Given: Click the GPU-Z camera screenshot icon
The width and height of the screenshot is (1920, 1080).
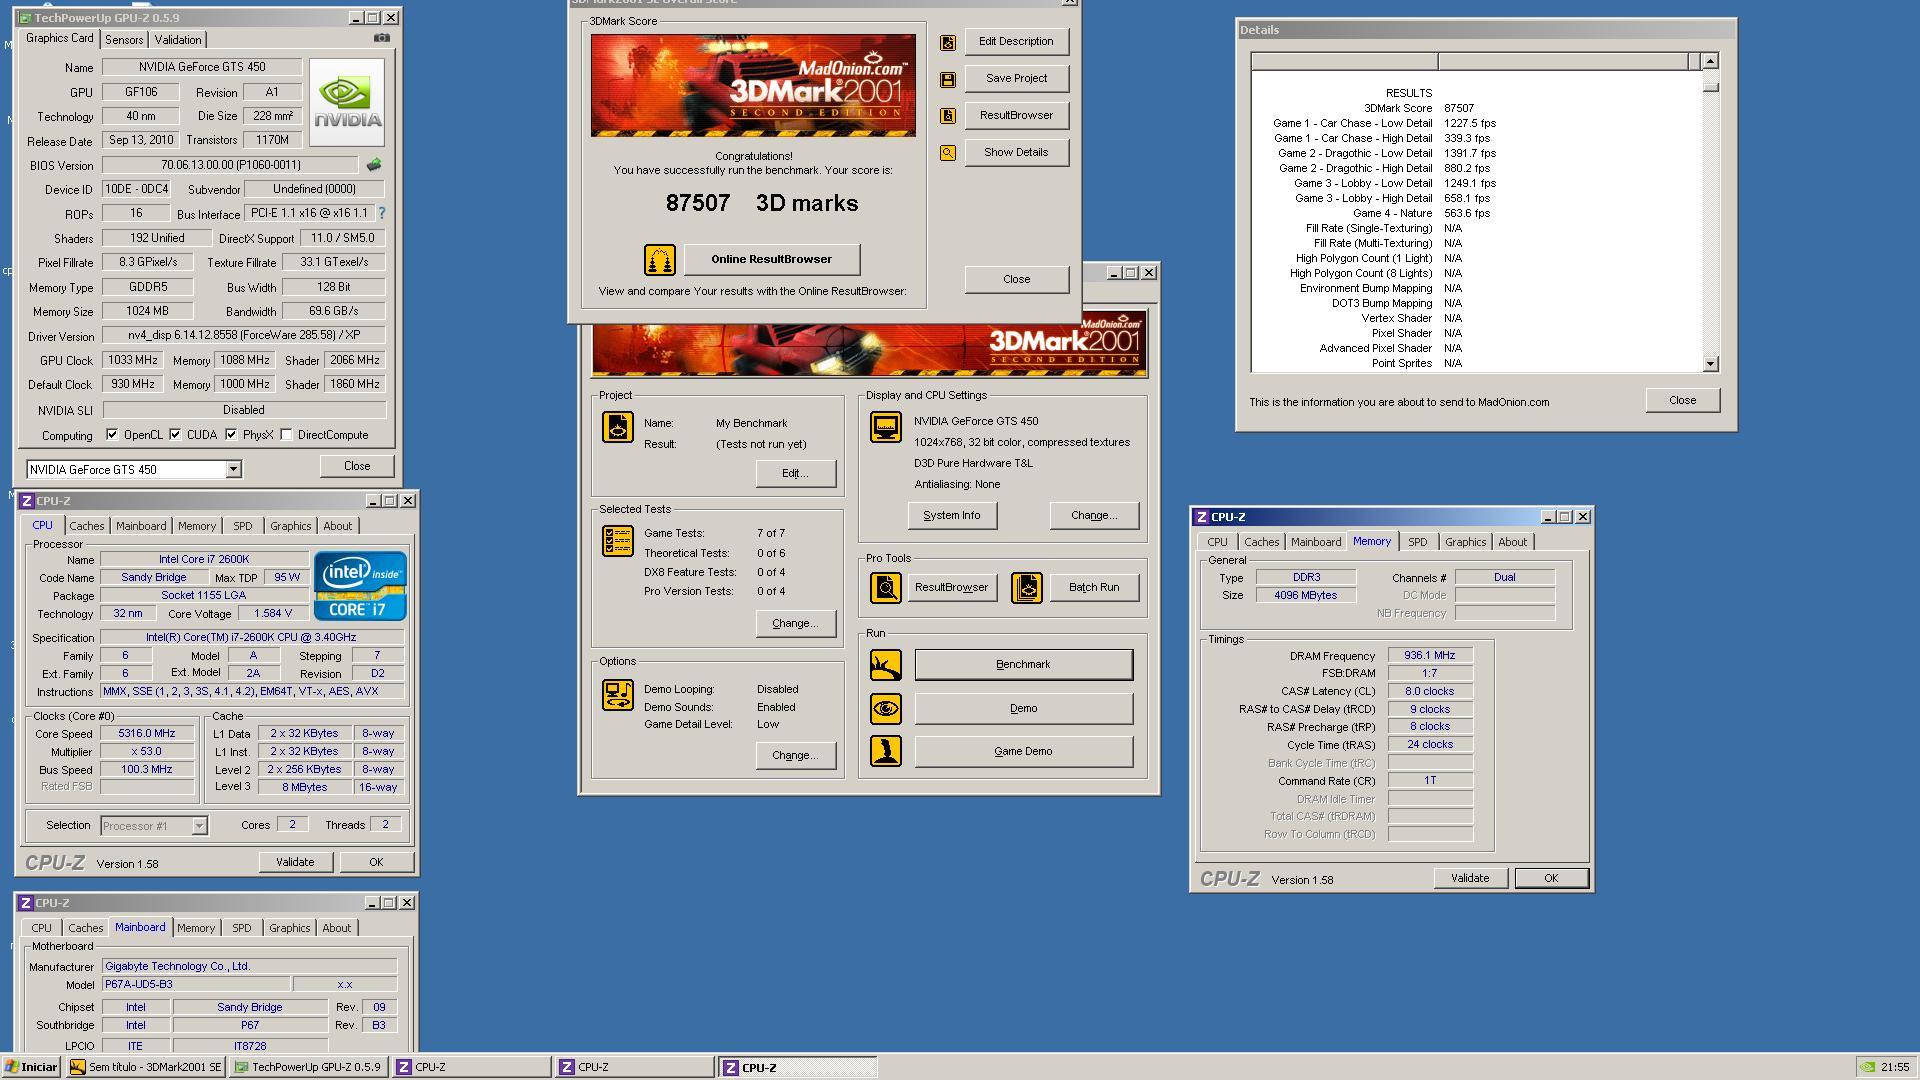Looking at the screenshot, I should click(382, 38).
